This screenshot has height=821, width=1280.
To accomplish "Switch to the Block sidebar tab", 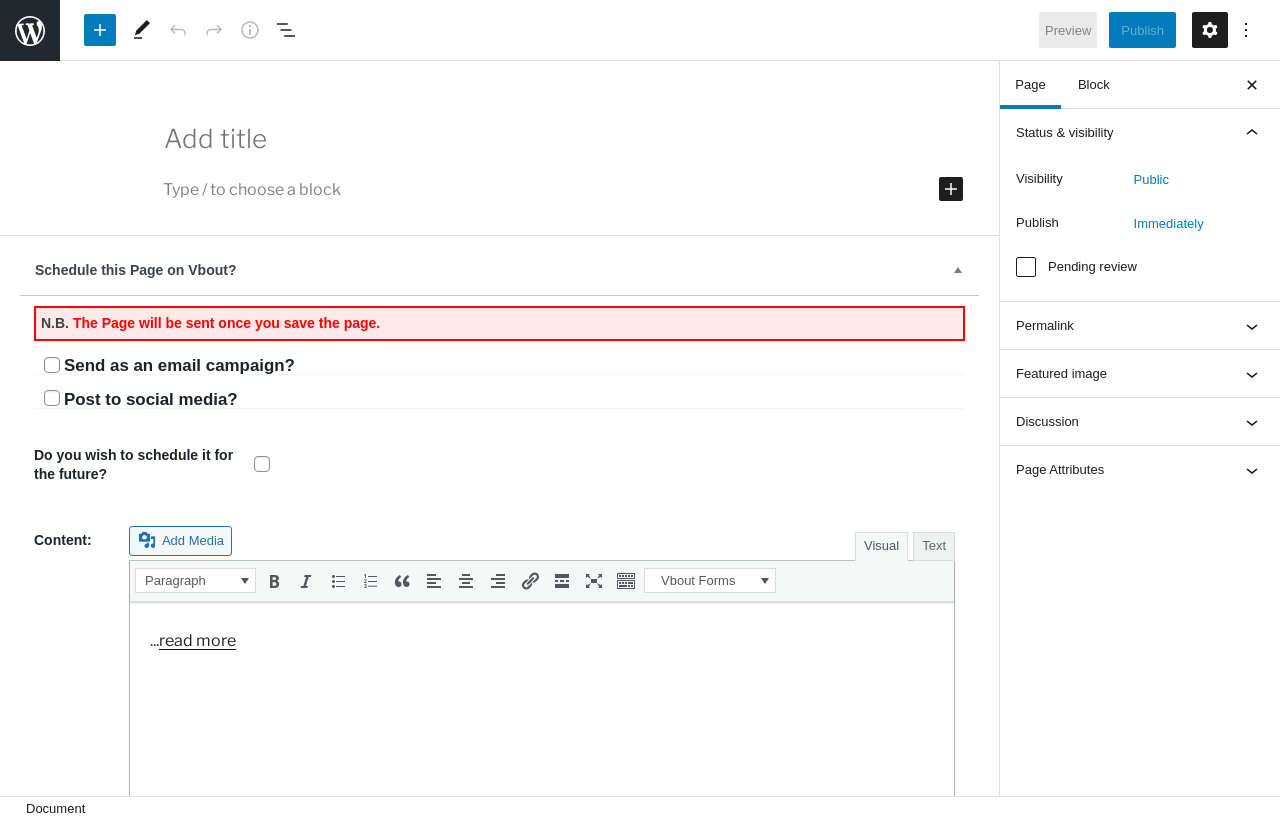I will (x=1094, y=85).
